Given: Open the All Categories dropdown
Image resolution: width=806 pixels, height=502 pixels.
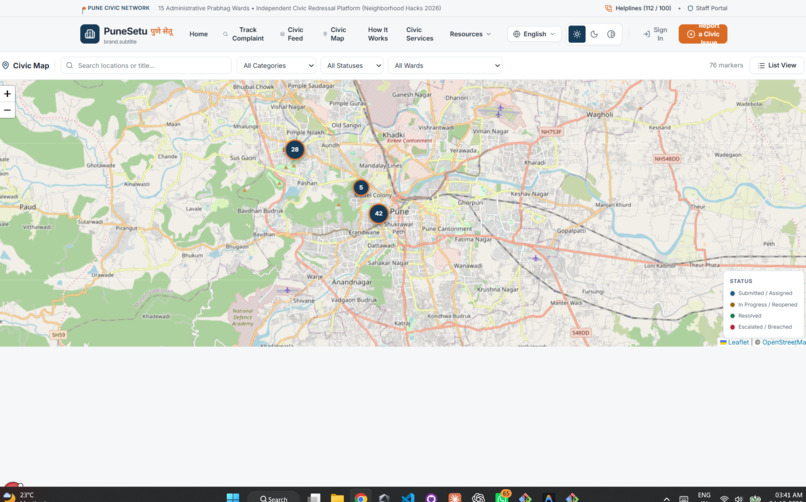Looking at the screenshot, I should pos(277,65).
